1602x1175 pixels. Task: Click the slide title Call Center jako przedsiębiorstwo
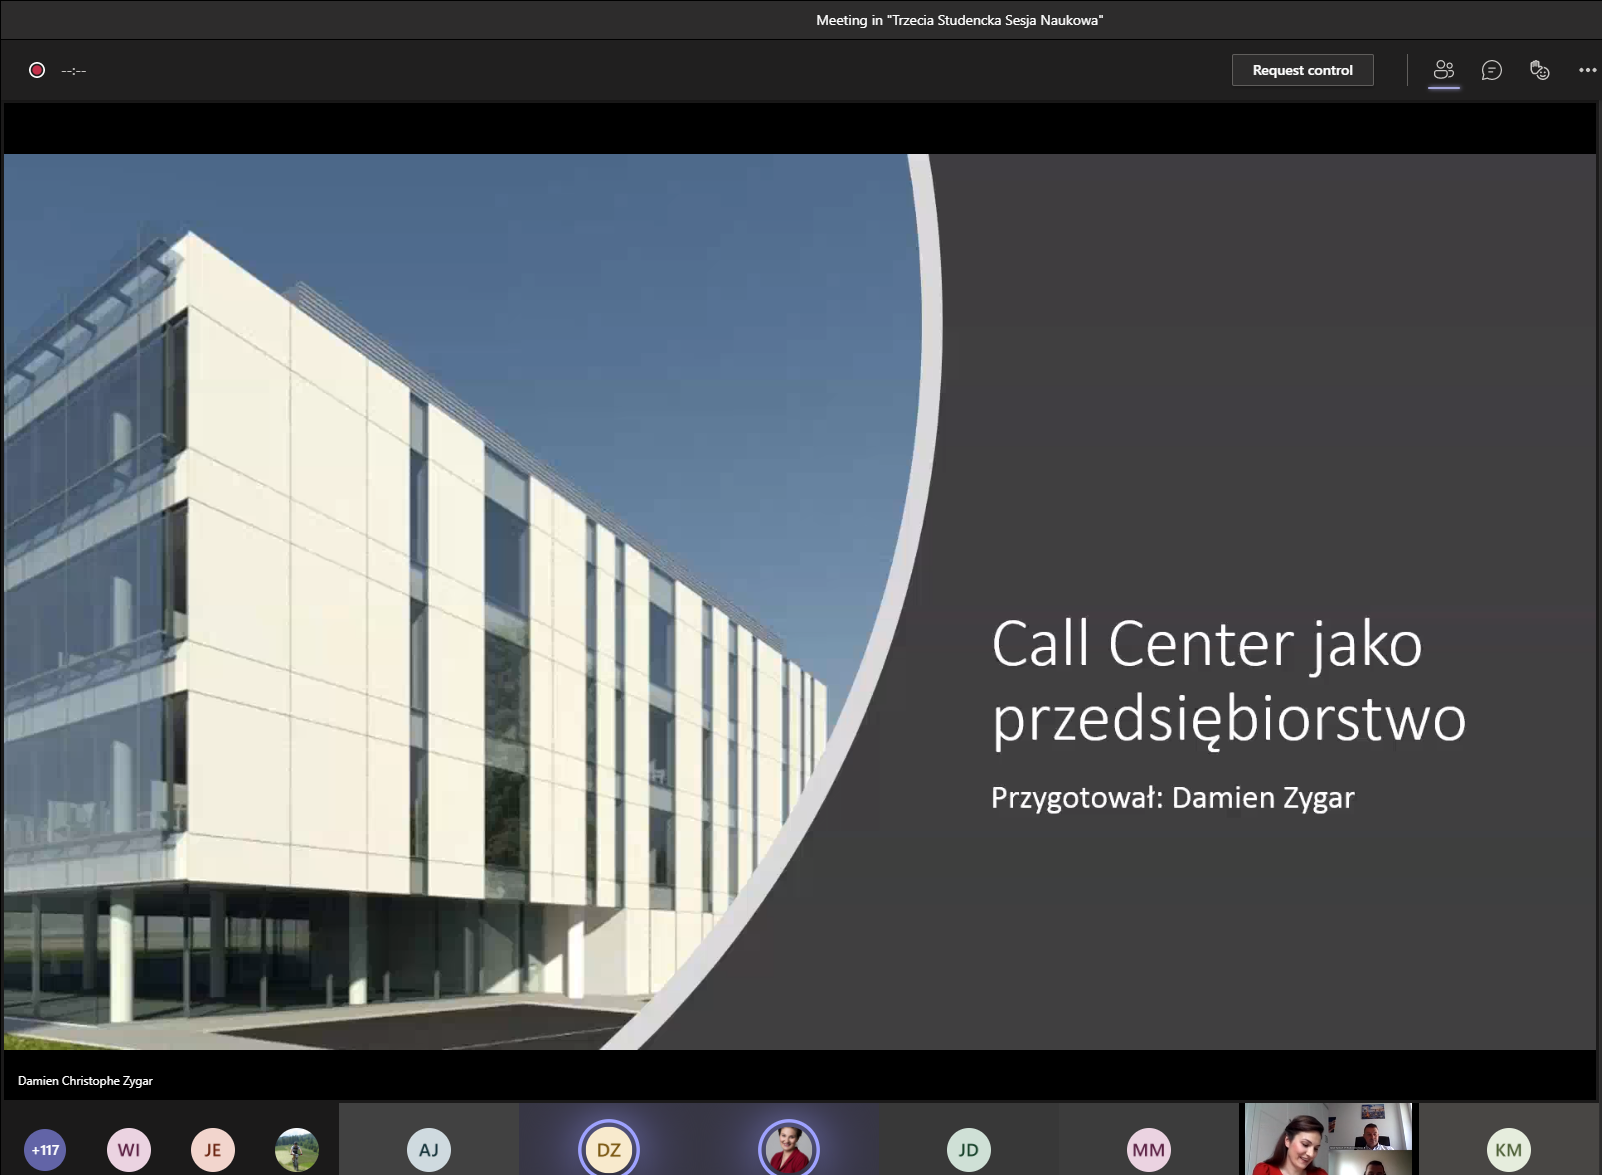(1228, 681)
